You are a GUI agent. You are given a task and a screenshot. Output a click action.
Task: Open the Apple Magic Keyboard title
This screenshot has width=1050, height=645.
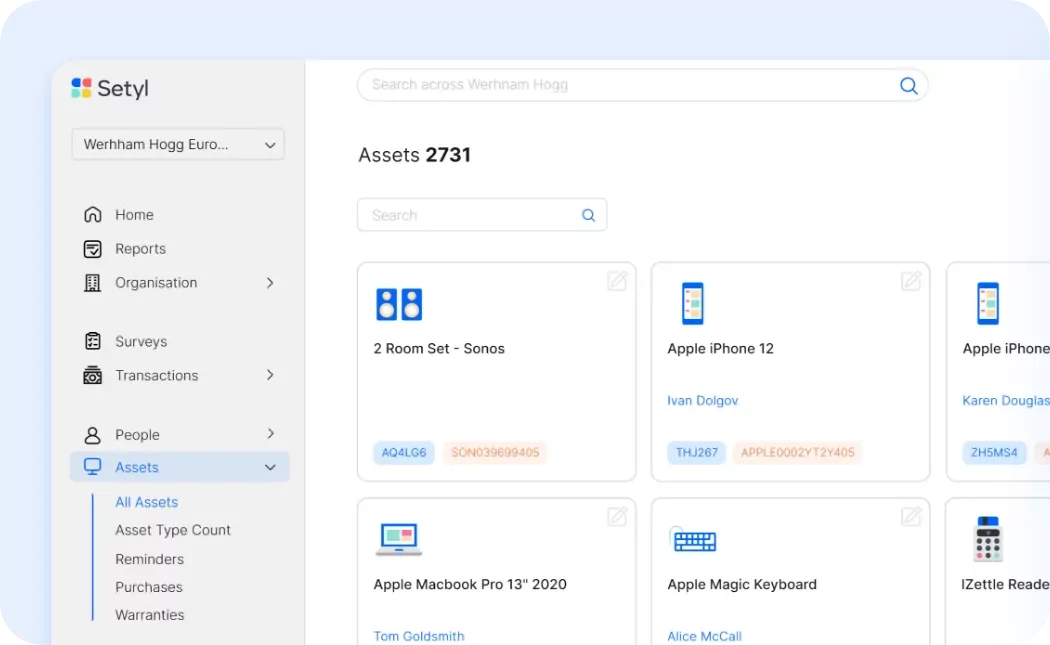coord(742,584)
